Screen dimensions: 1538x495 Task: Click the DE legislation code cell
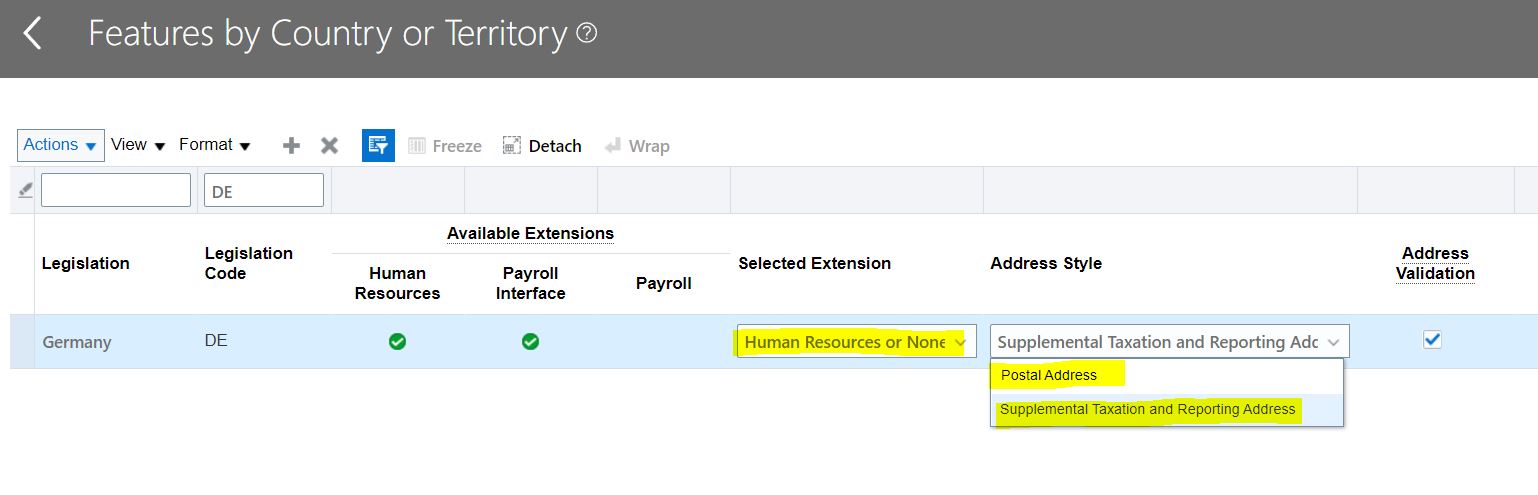(x=216, y=341)
